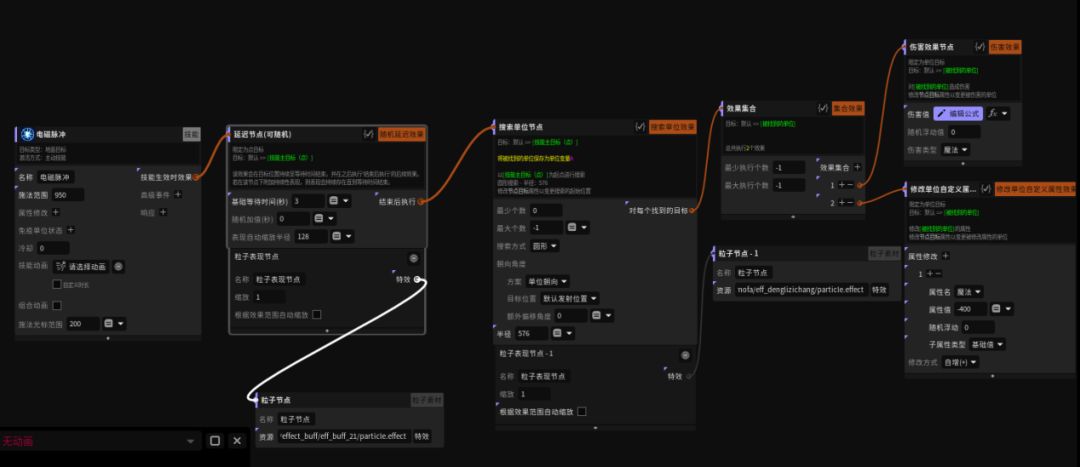Add an entry next to 高级事件

click(x=178, y=195)
